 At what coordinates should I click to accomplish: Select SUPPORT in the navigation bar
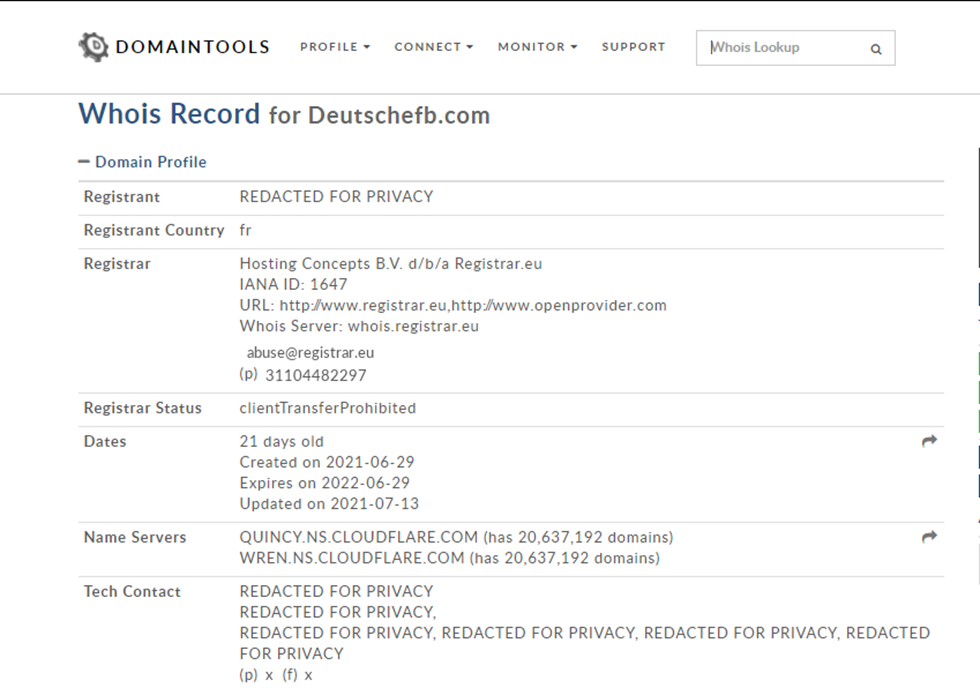tap(633, 47)
